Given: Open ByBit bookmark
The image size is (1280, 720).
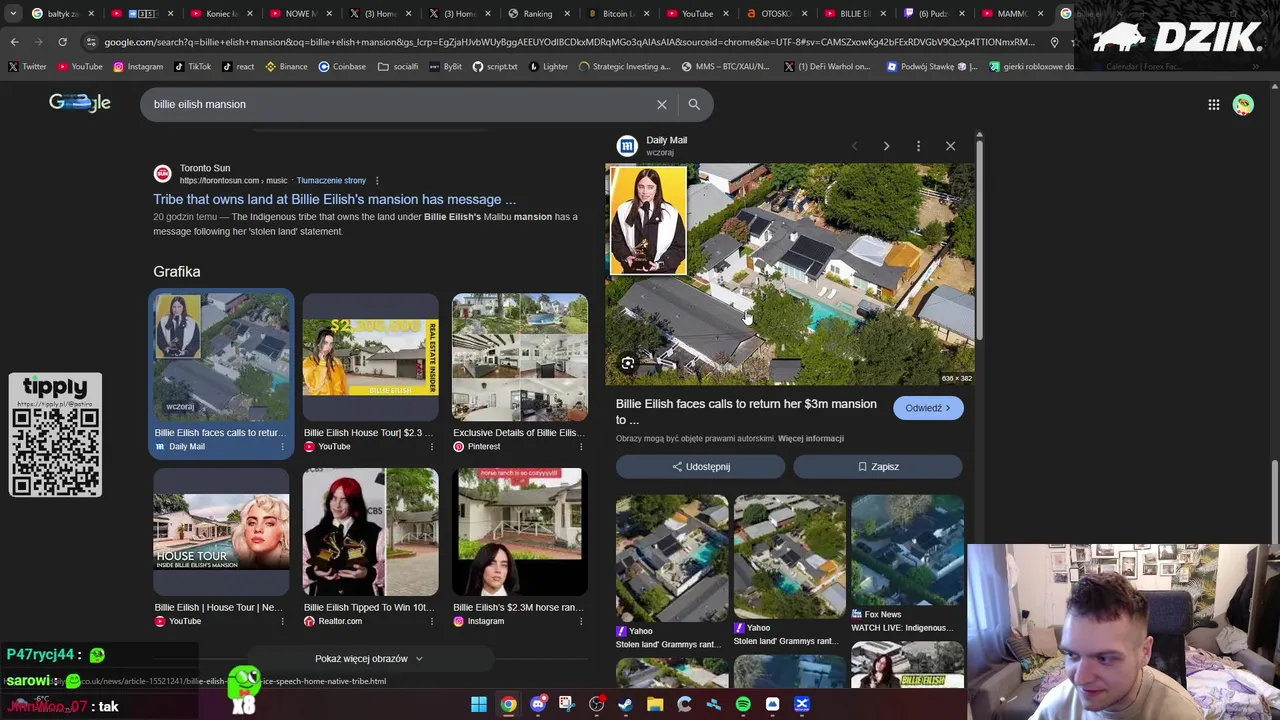Looking at the screenshot, I should [445, 67].
